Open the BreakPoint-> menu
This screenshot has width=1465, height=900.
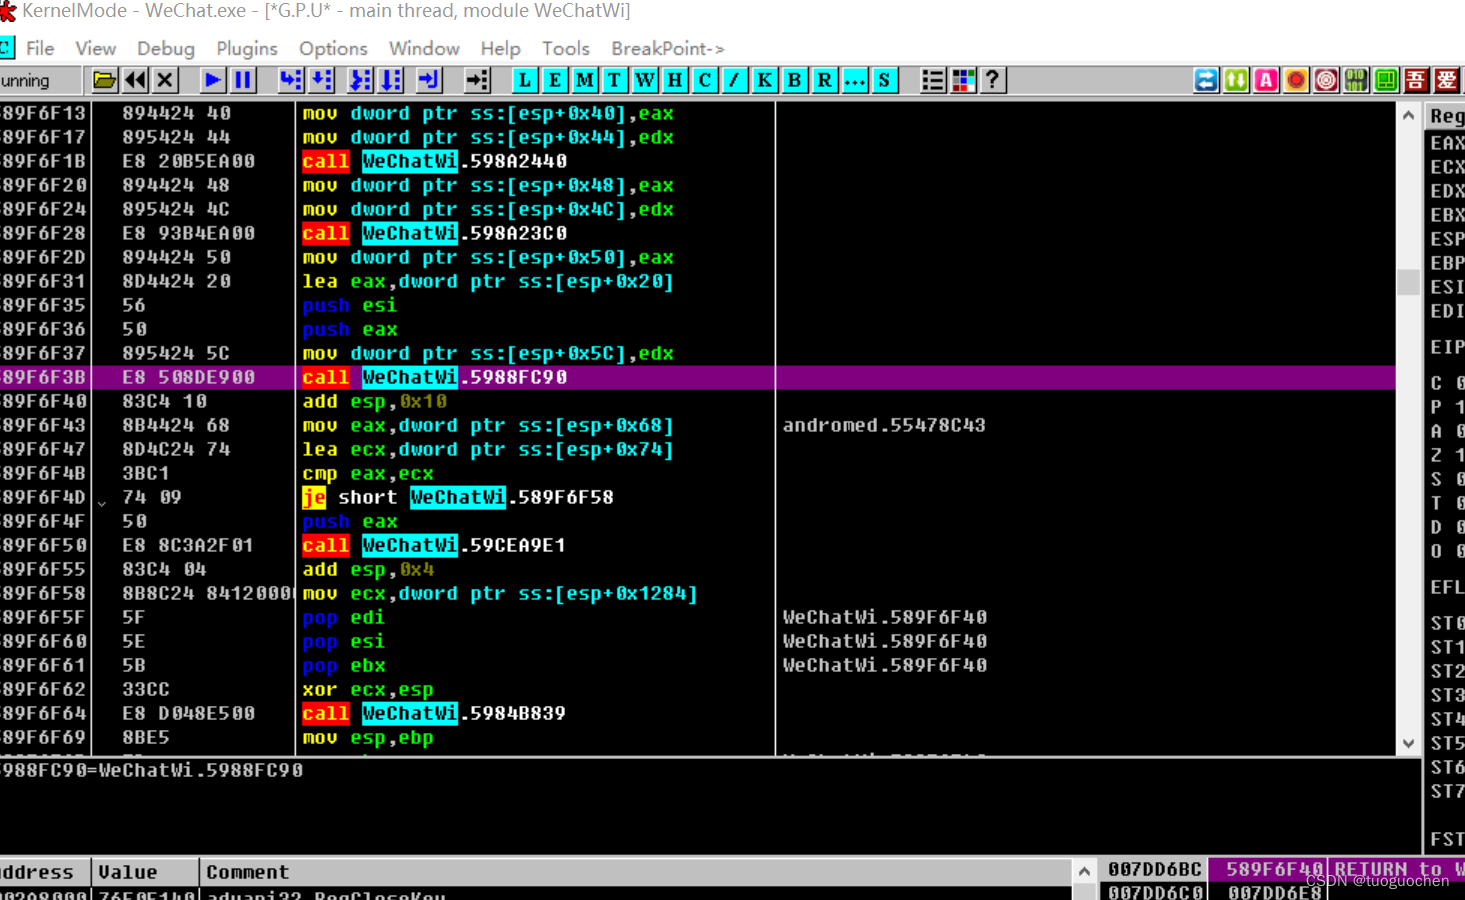pos(668,48)
